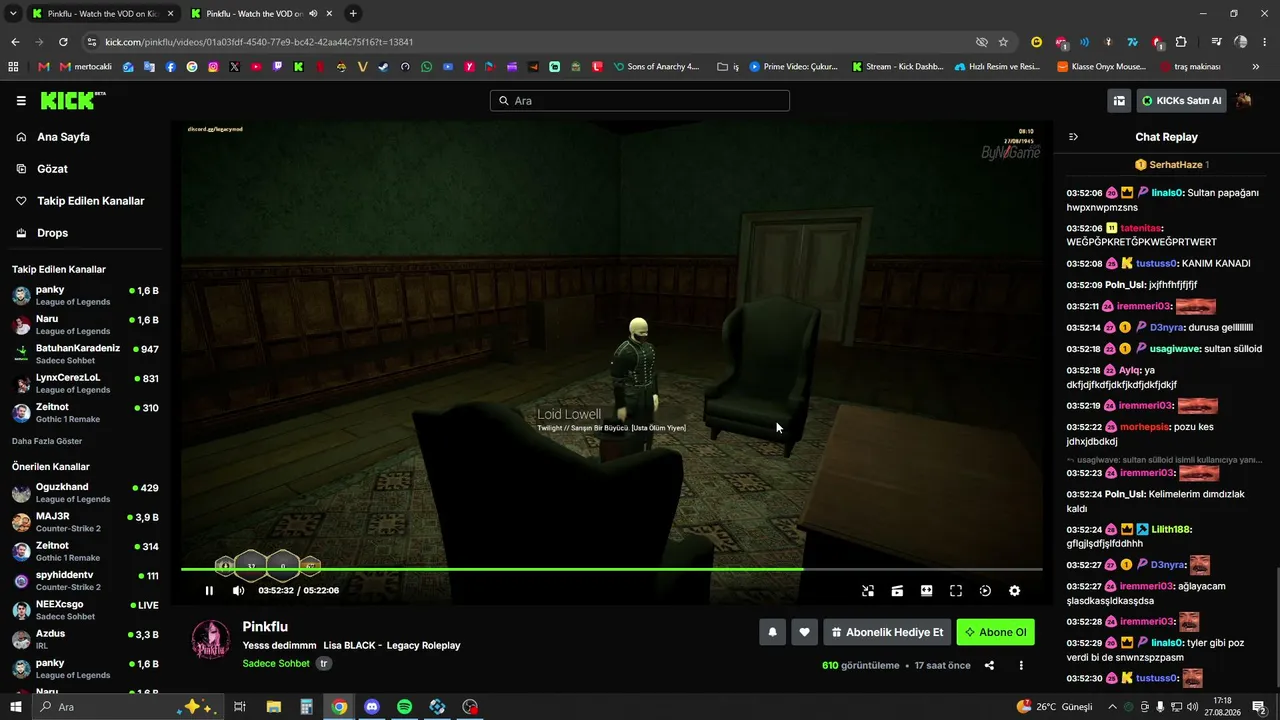Open MAJ3R recommended channel

[x=85, y=522]
